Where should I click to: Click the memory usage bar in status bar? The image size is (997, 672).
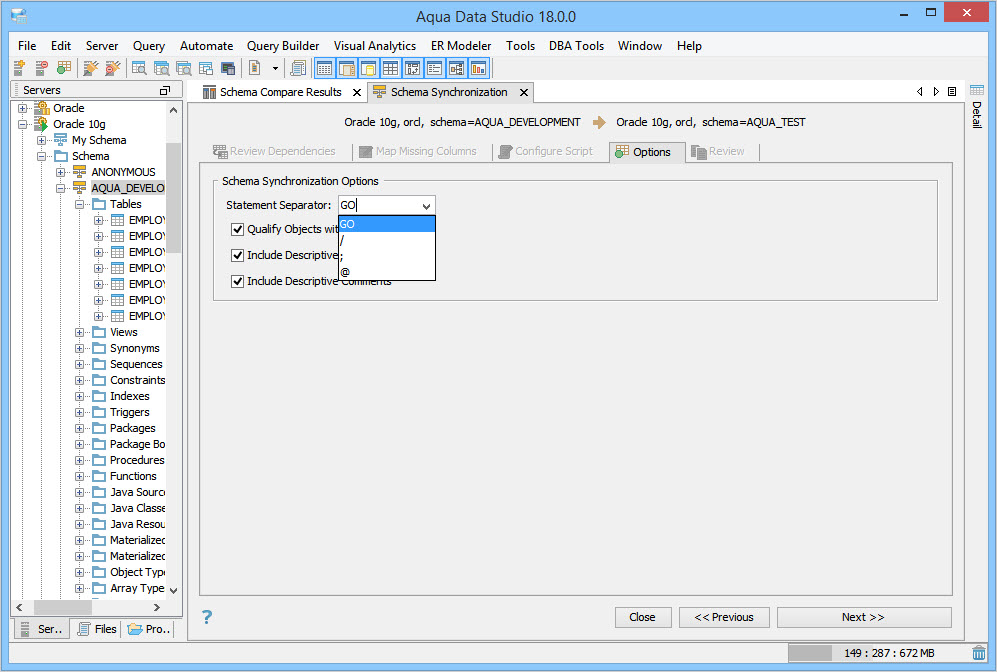tap(877, 653)
